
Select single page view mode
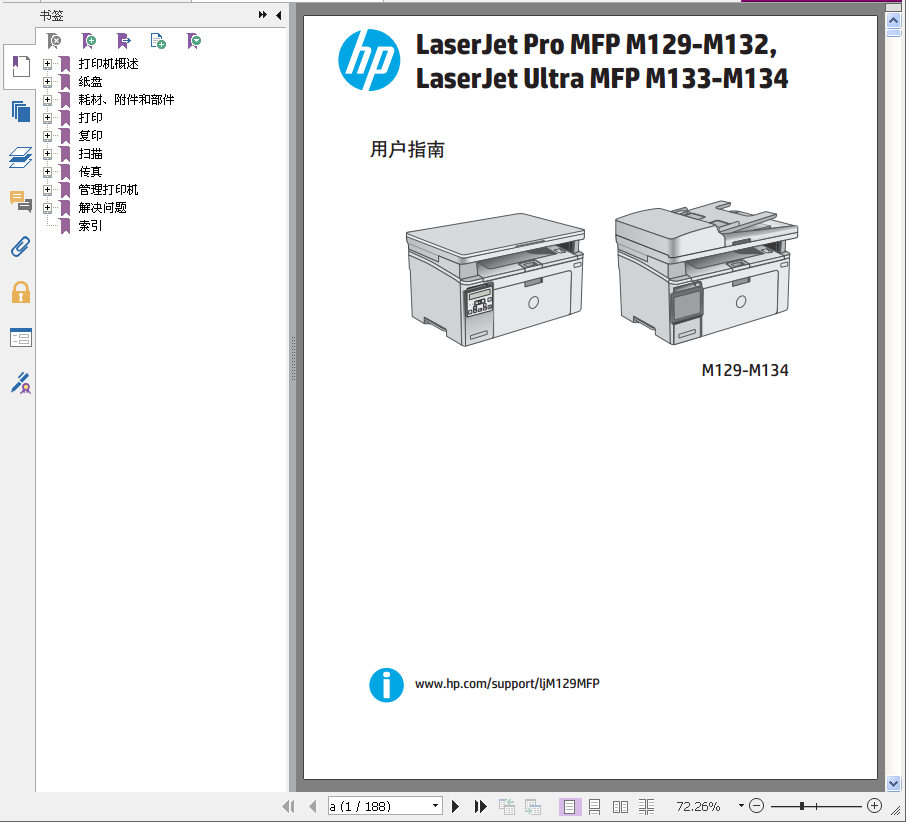coord(570,806)
